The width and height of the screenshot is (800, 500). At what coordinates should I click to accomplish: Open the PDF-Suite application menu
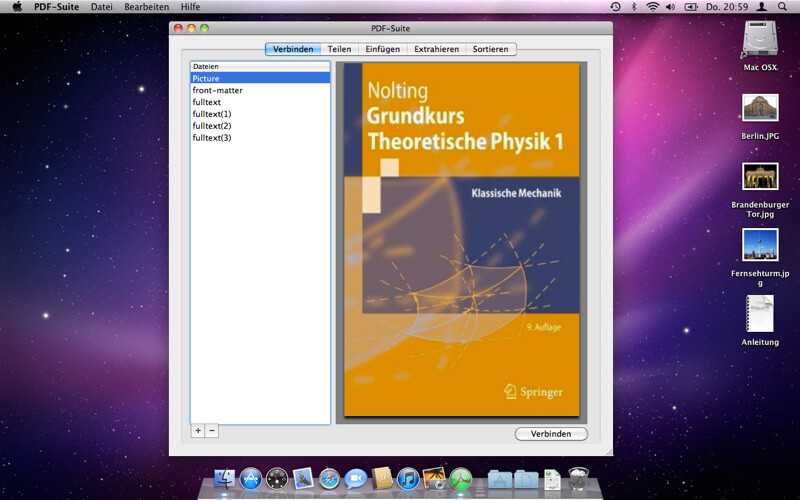[57, 7]
